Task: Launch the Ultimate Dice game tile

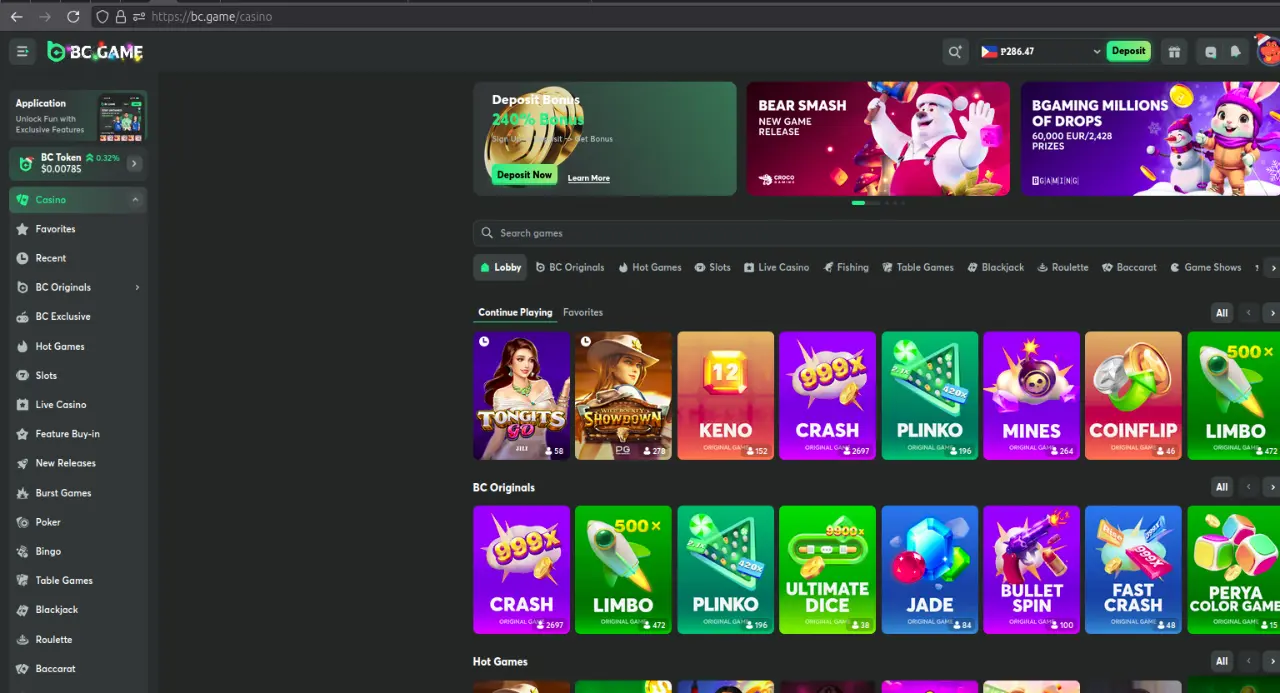Action: [x=827, y=570]
